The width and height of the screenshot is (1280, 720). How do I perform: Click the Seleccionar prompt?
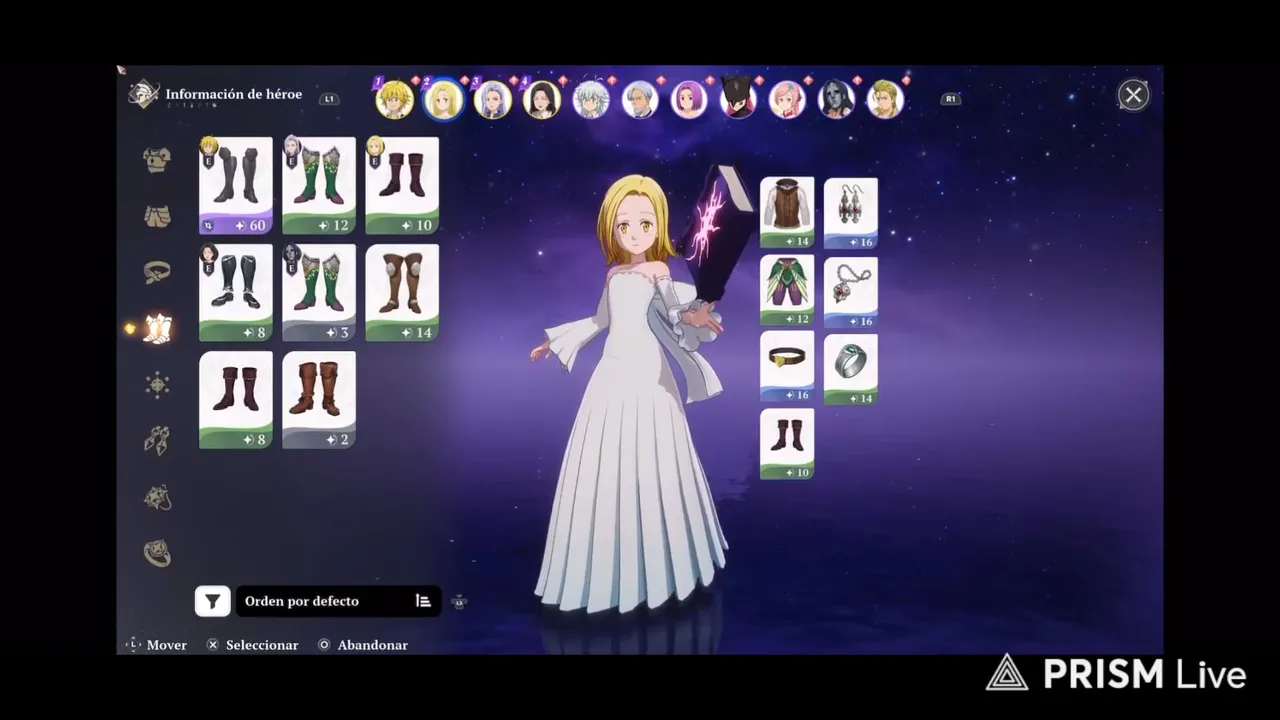pos(252,645)
